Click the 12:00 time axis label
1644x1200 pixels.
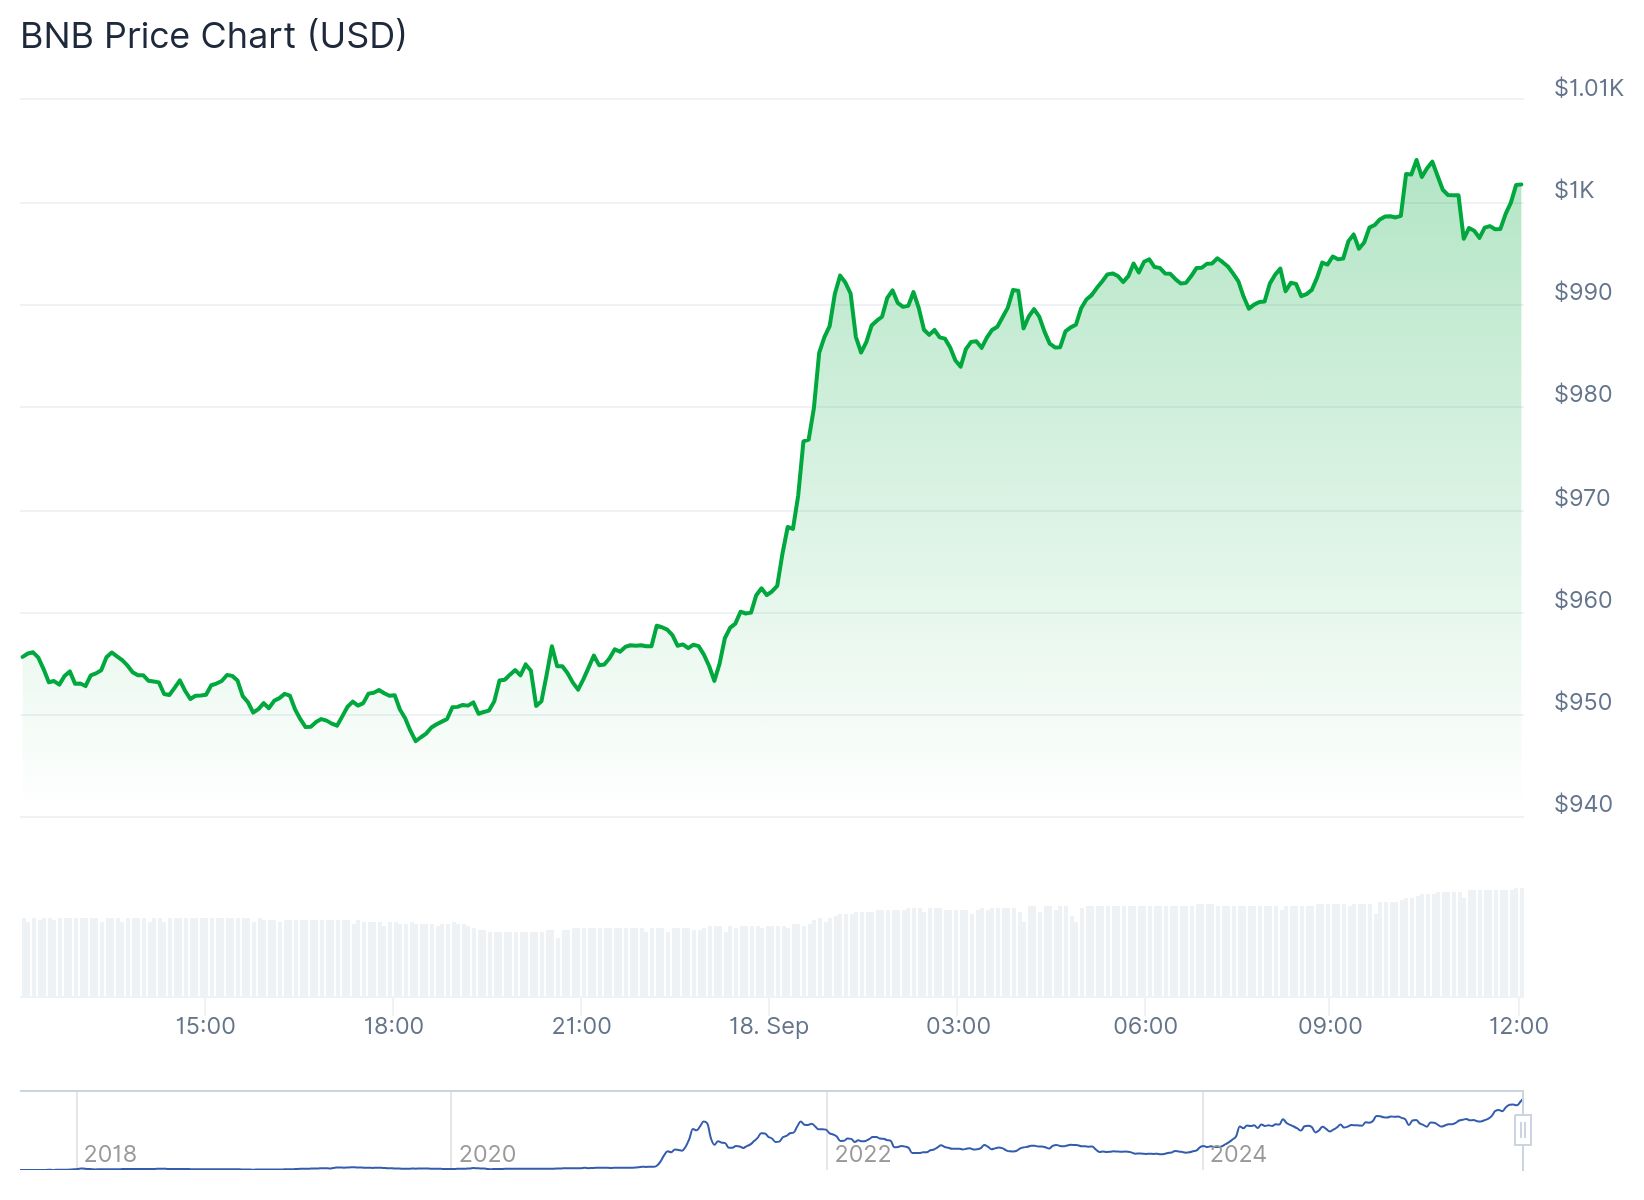tap(1518, 1026)
